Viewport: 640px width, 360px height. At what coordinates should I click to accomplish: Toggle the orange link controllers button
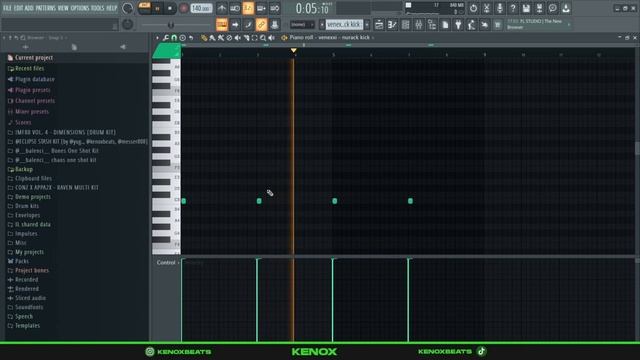[261, 24]
